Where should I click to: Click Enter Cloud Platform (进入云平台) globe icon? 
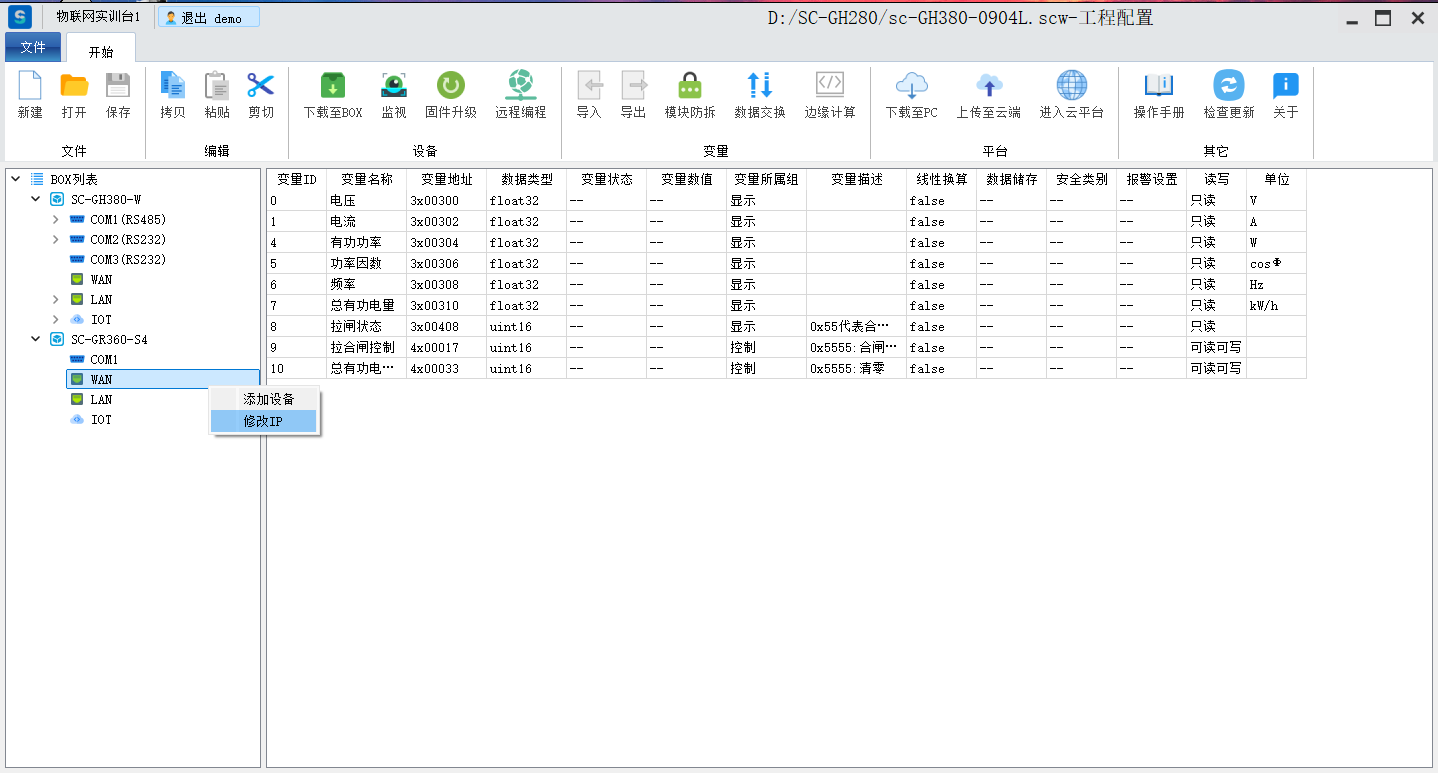pyautogui.click(x=1071, y=87)
